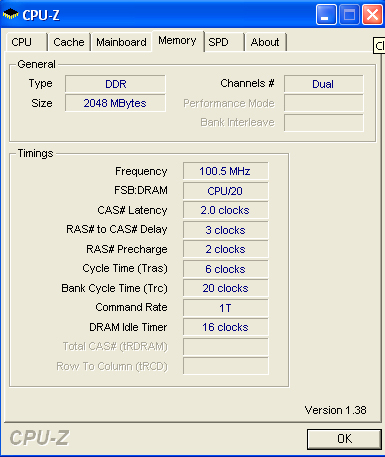The image size is (385, 457).
Task: Click the maximize button in title bar
Action: [x=349, y=15]
